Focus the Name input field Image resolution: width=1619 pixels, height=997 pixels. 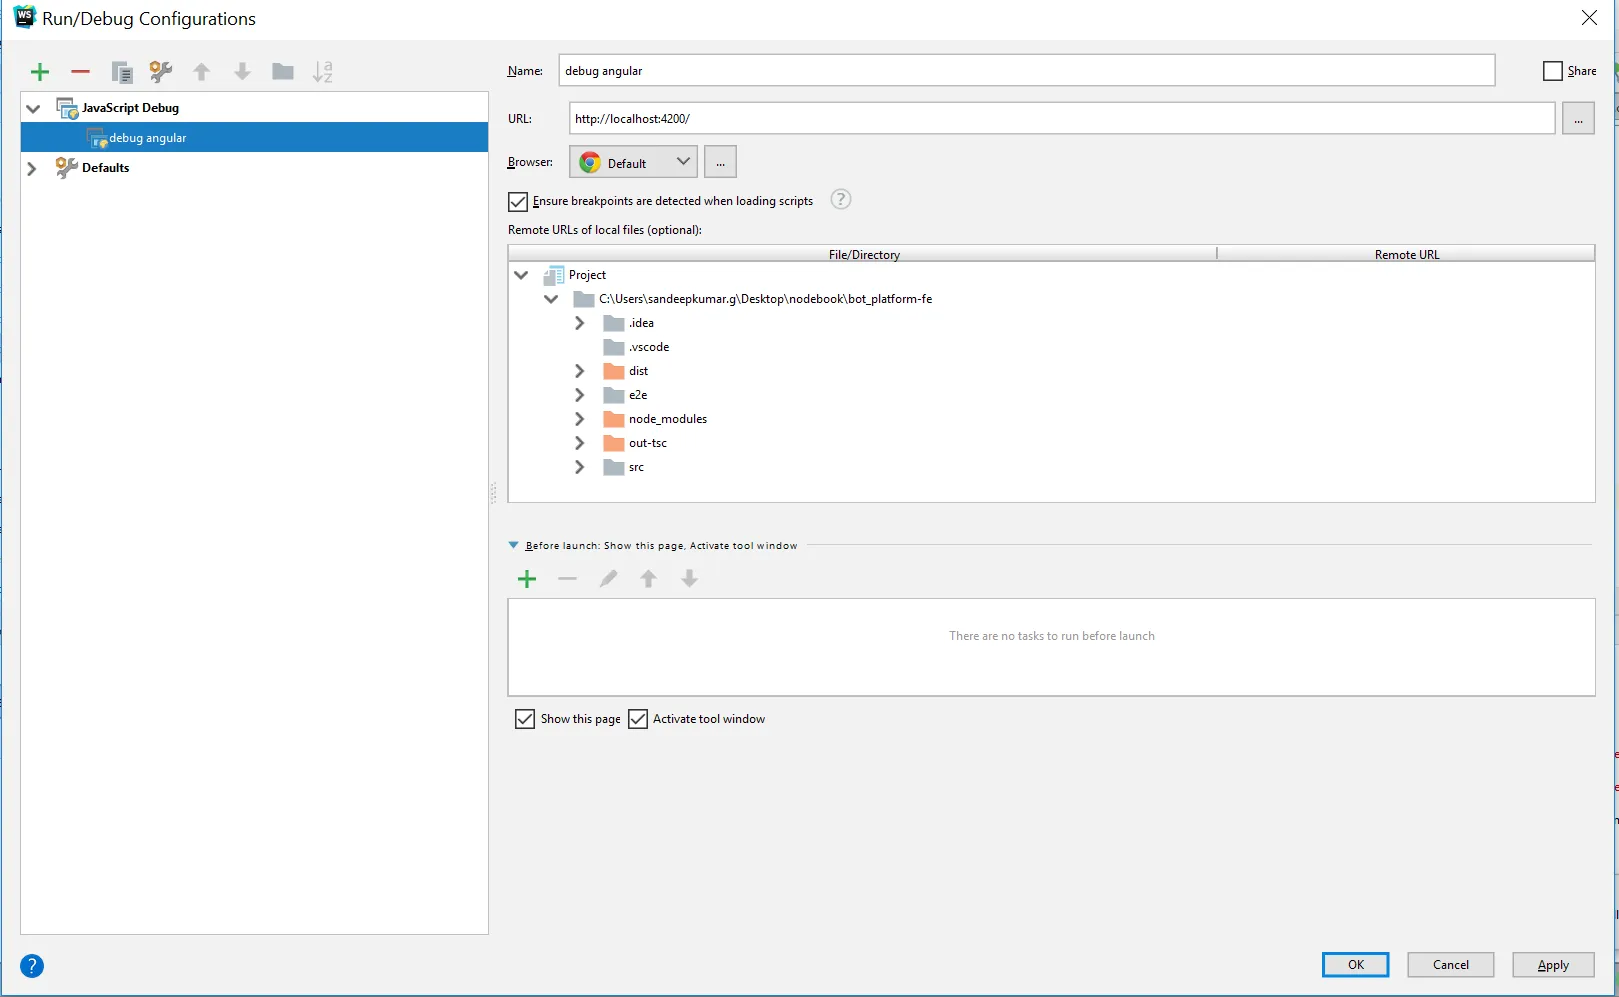pos(1027,70)
